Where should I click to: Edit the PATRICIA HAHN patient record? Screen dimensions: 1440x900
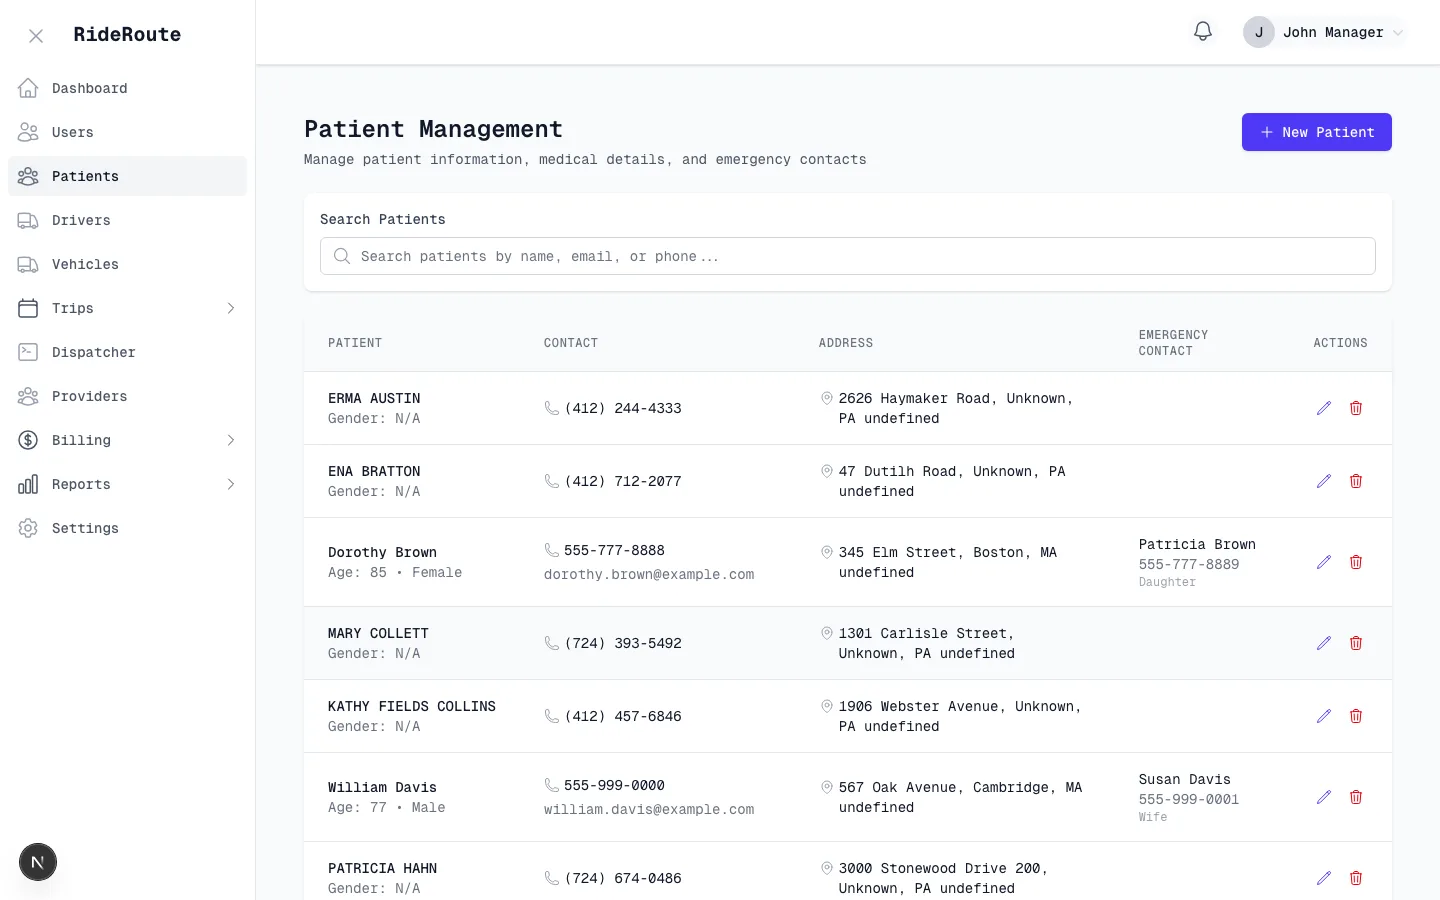(x=1324, y=878)
